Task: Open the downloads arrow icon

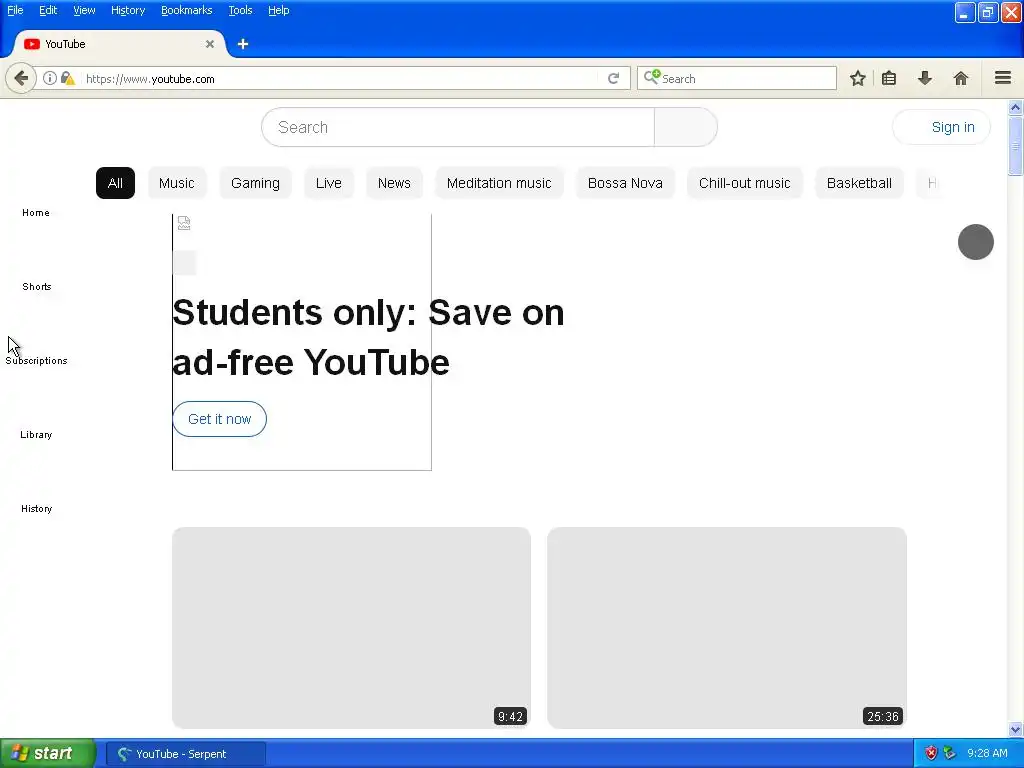Action: [x=925, y=78]
